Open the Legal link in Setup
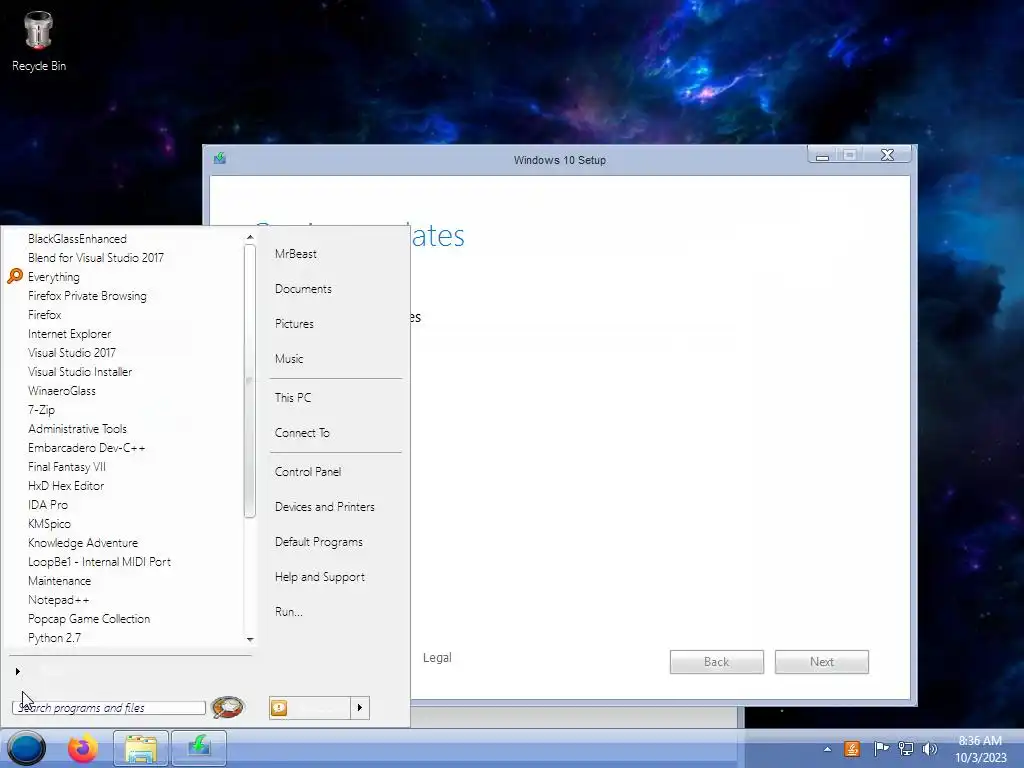The image size is (1024, 768). click(437, 658)
